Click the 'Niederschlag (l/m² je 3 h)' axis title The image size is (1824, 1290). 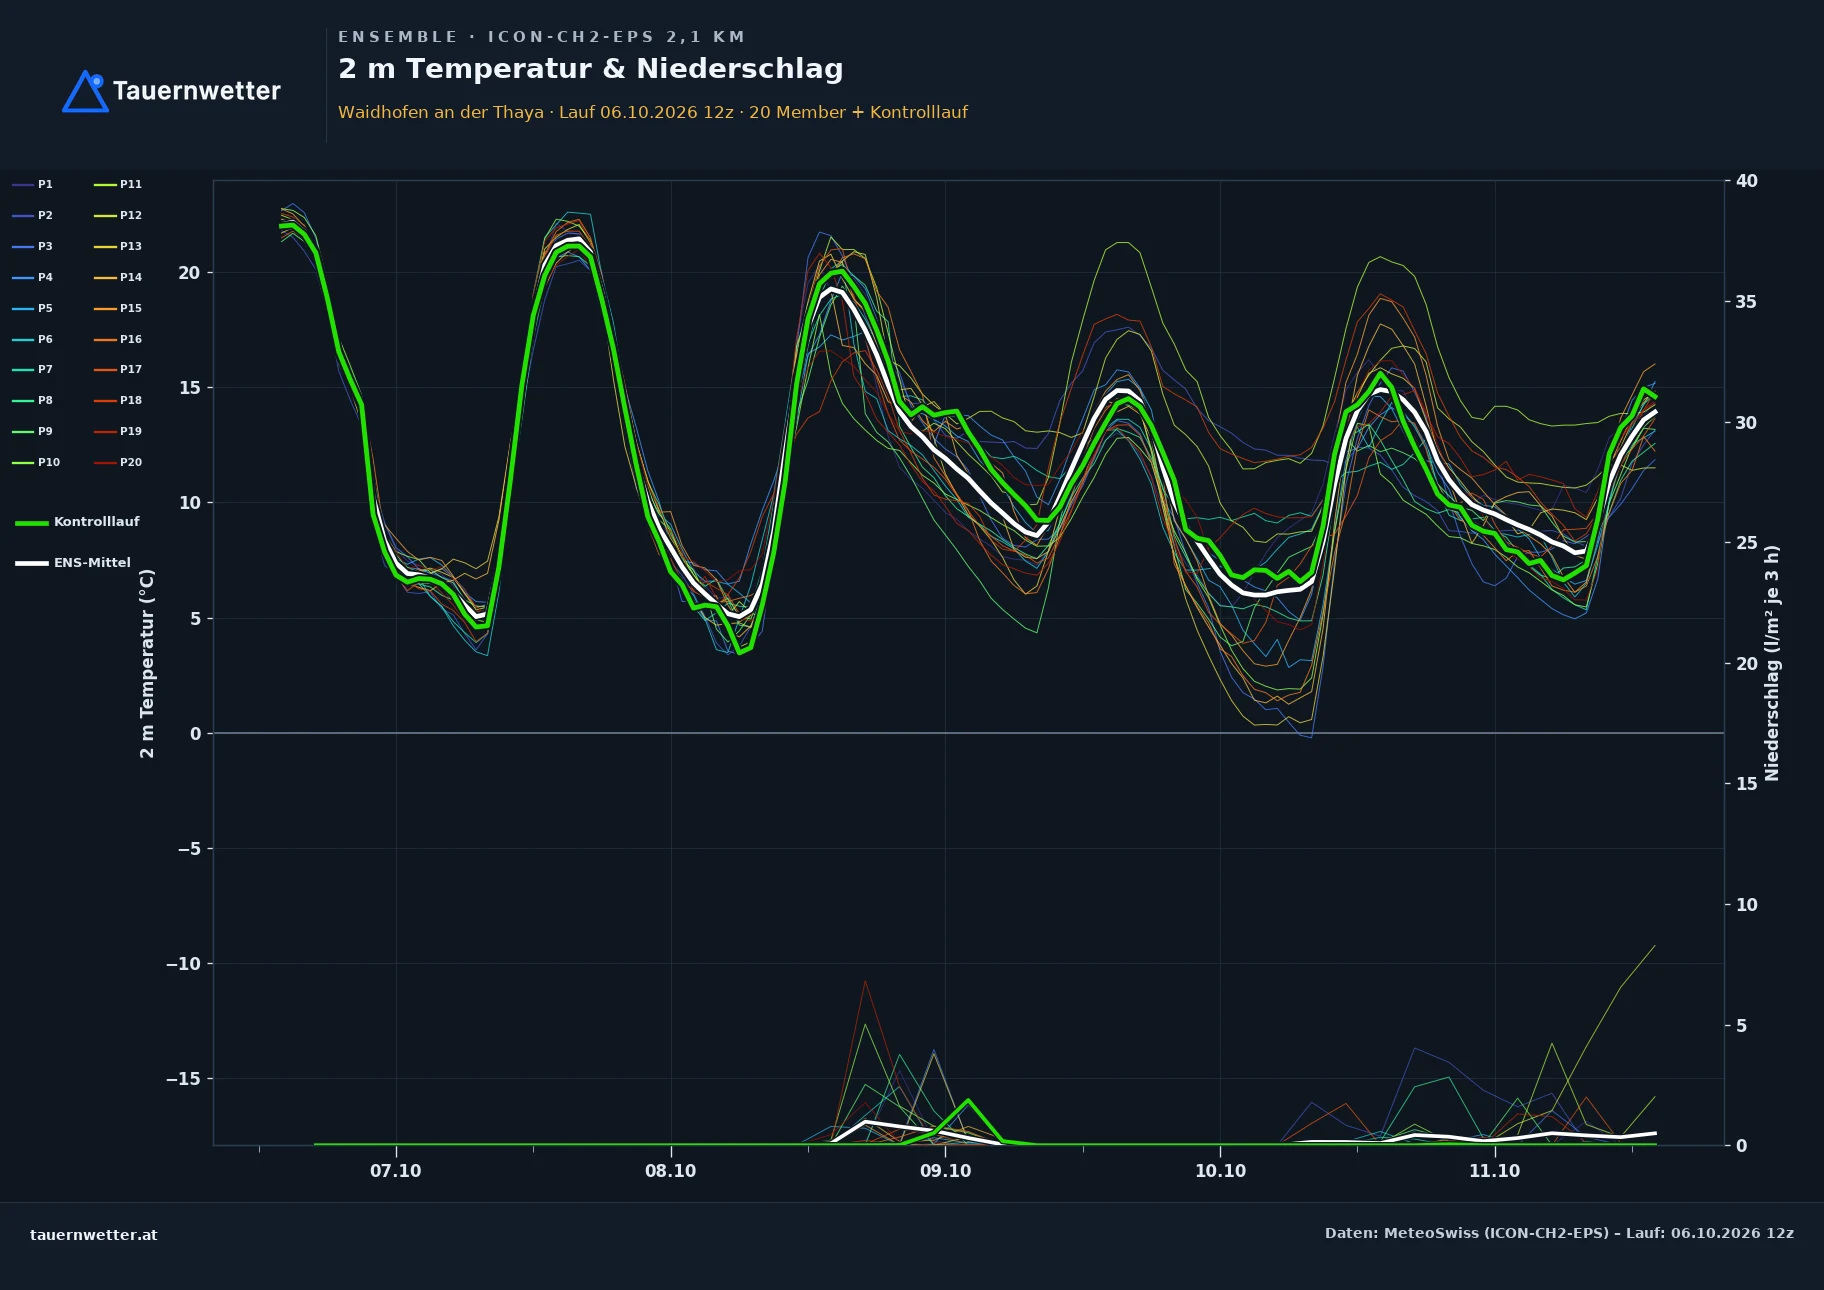click(x=1772, y=663)
